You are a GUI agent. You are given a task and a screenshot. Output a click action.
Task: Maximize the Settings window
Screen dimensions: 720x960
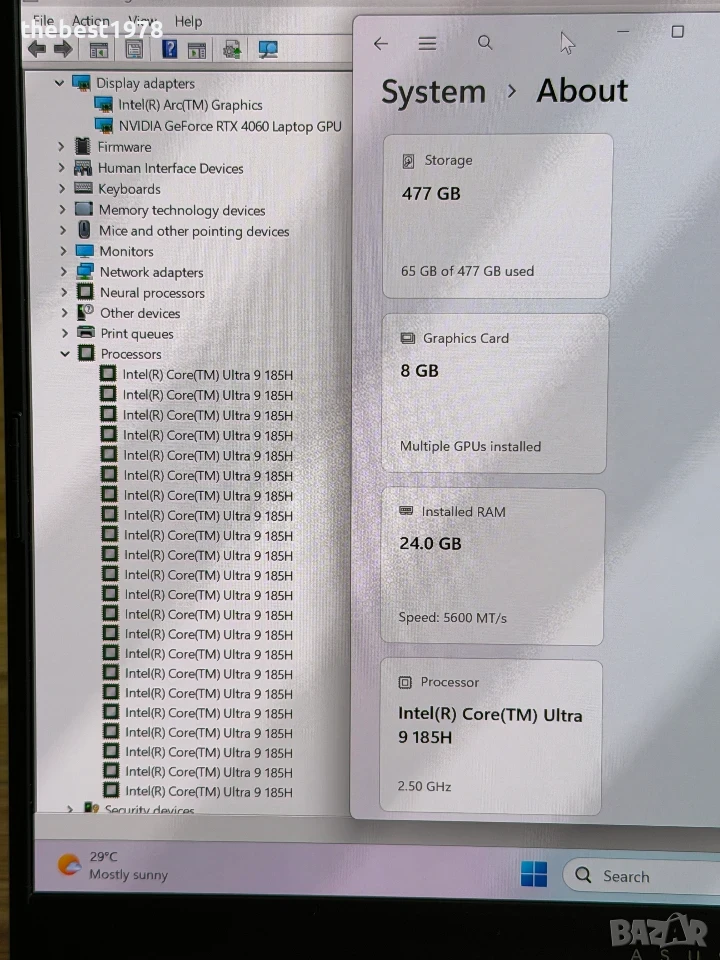tap(677, 31)
